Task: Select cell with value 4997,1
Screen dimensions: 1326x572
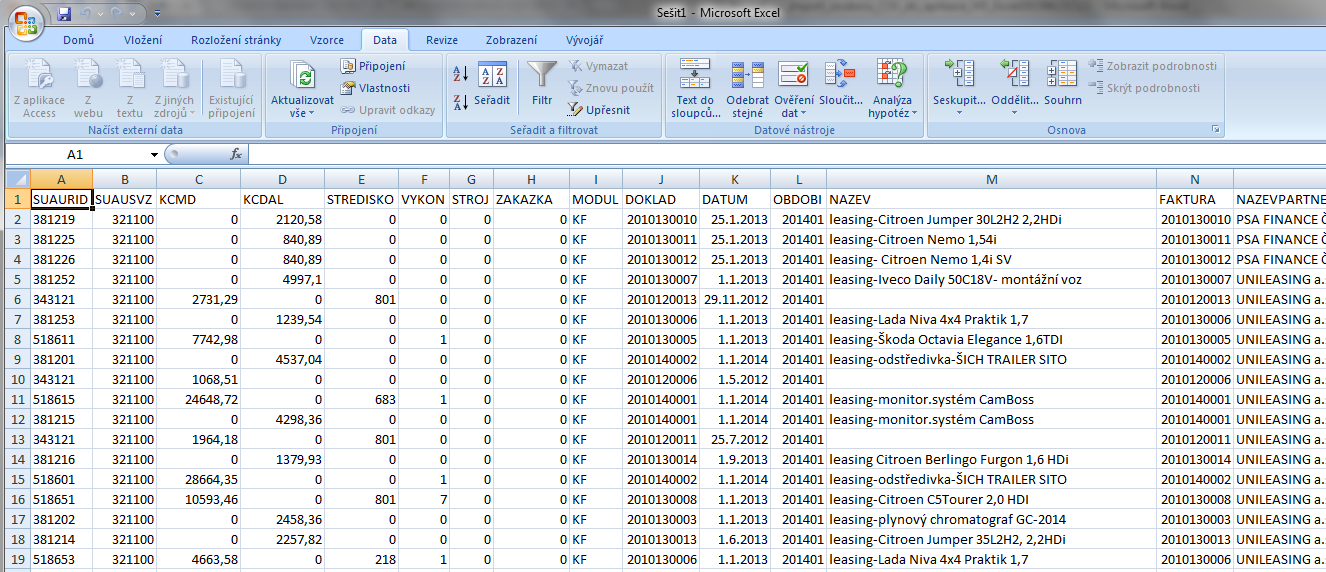Action: point(282,279)
